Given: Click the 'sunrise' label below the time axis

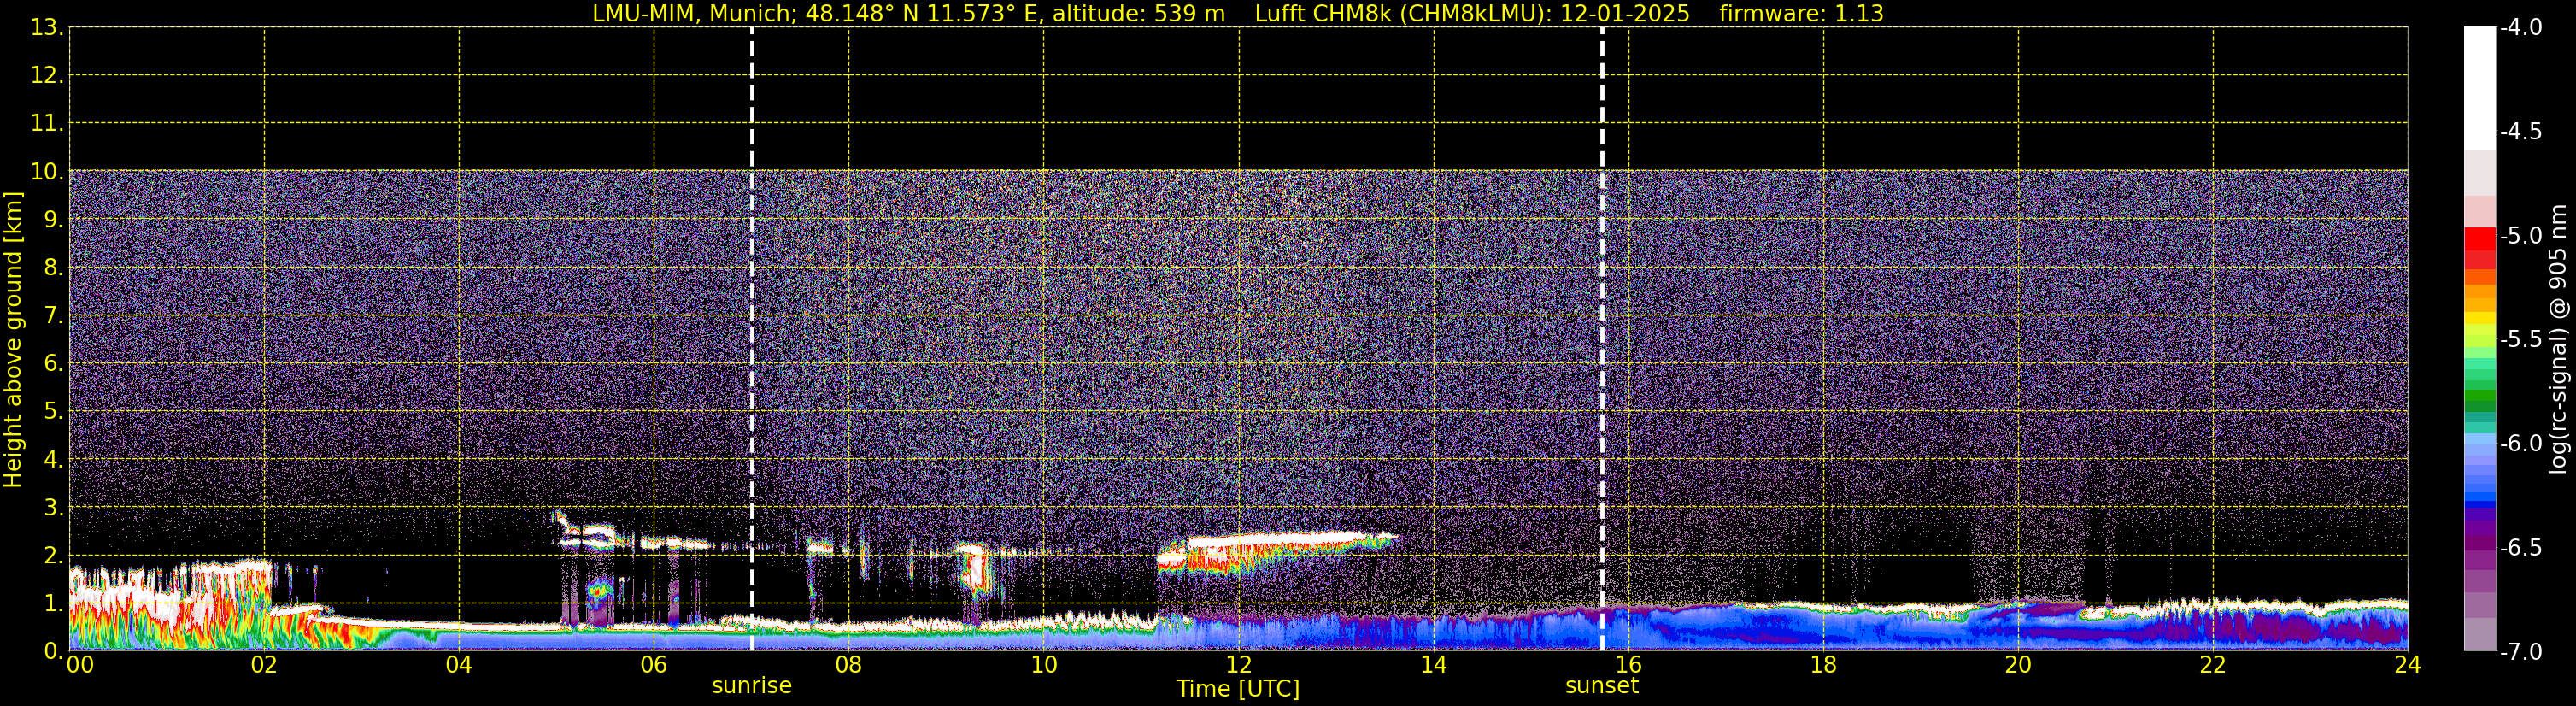Looking at the screenshot, I should coord(752,686).
